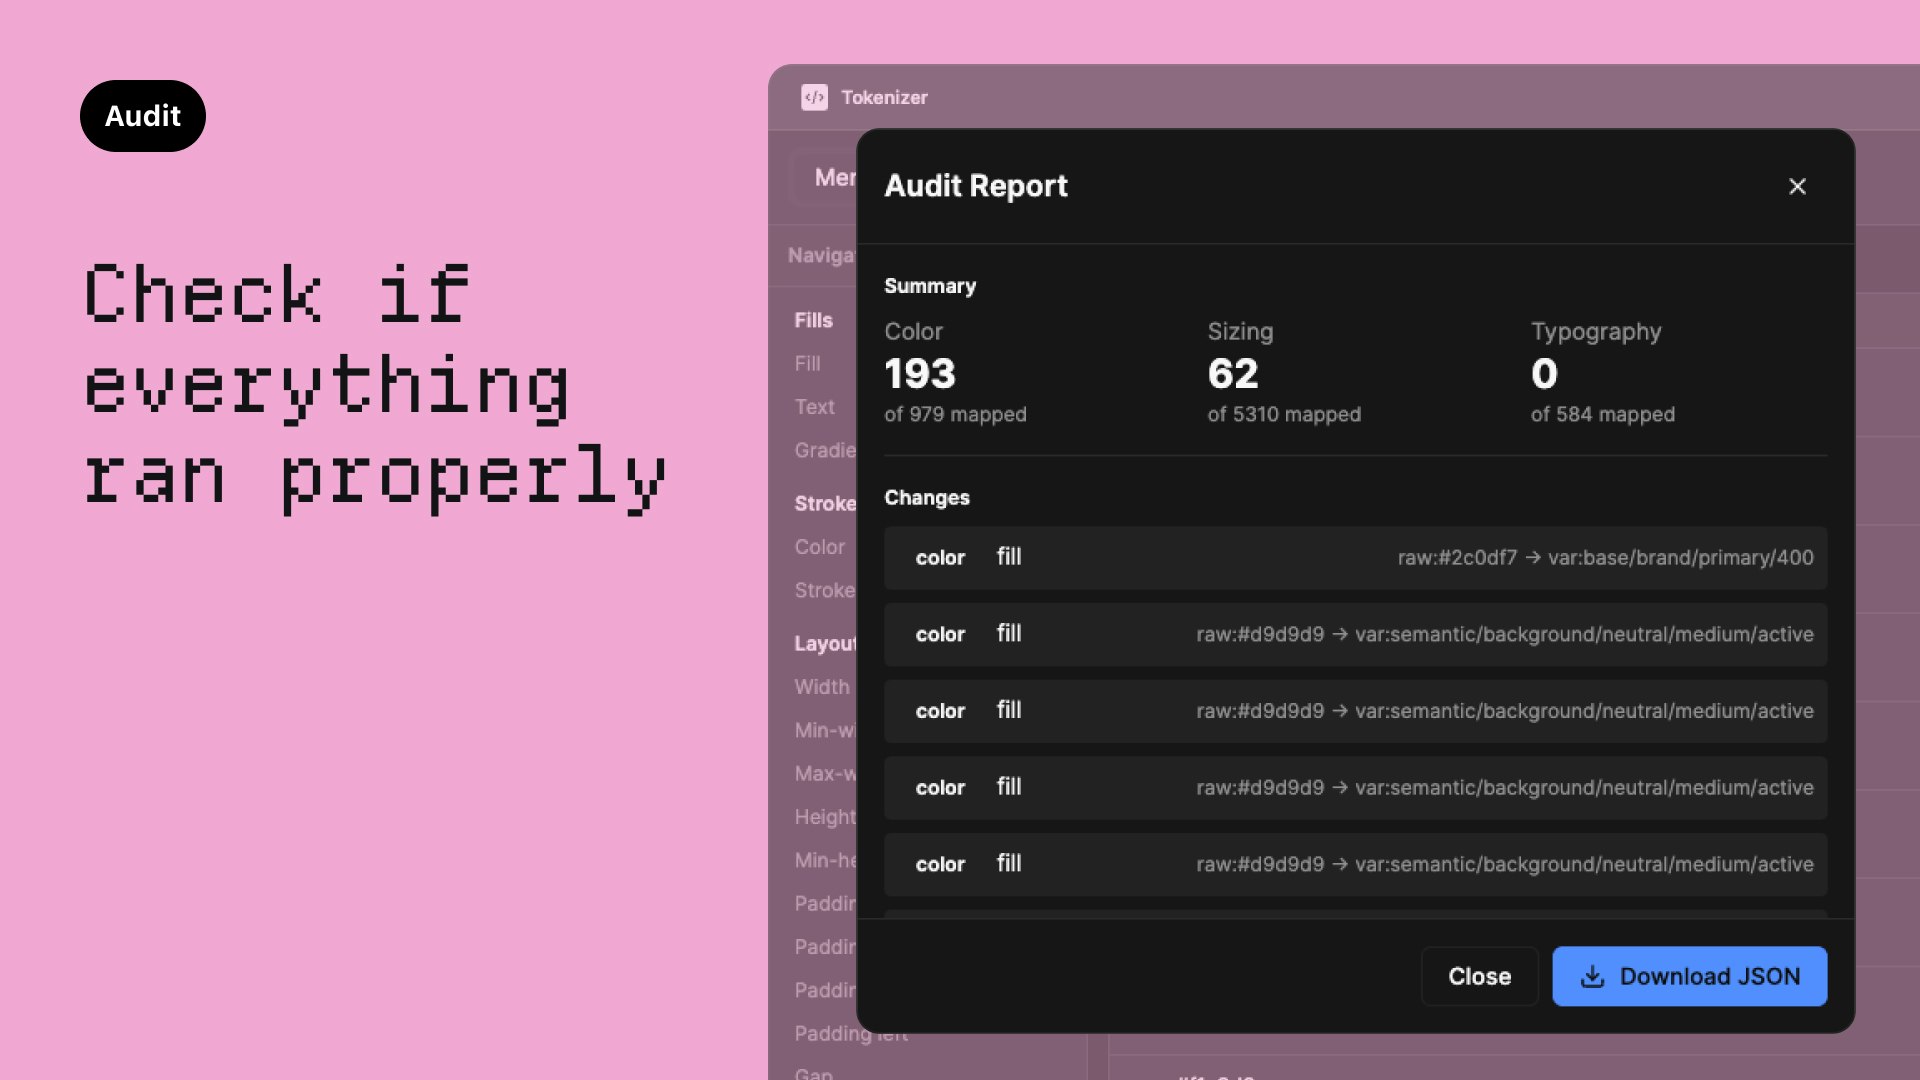Open the Fill item in sidebar
This screenshot has width=1920, height=1080.
808,364
